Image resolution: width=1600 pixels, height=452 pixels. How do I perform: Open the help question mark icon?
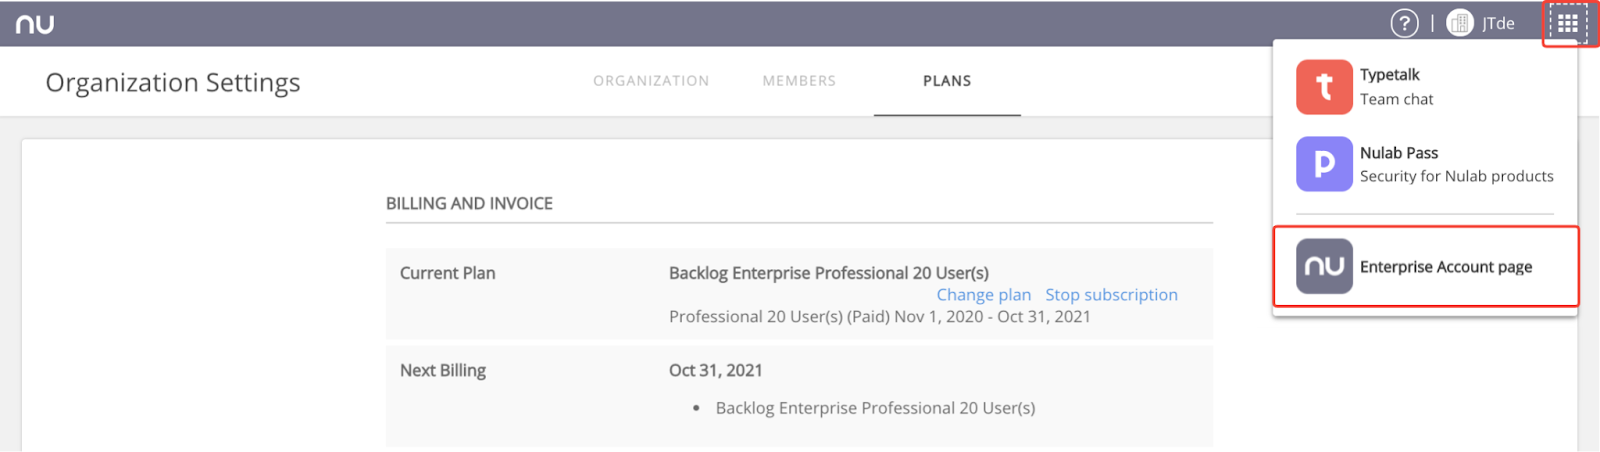click(1404, 23)
